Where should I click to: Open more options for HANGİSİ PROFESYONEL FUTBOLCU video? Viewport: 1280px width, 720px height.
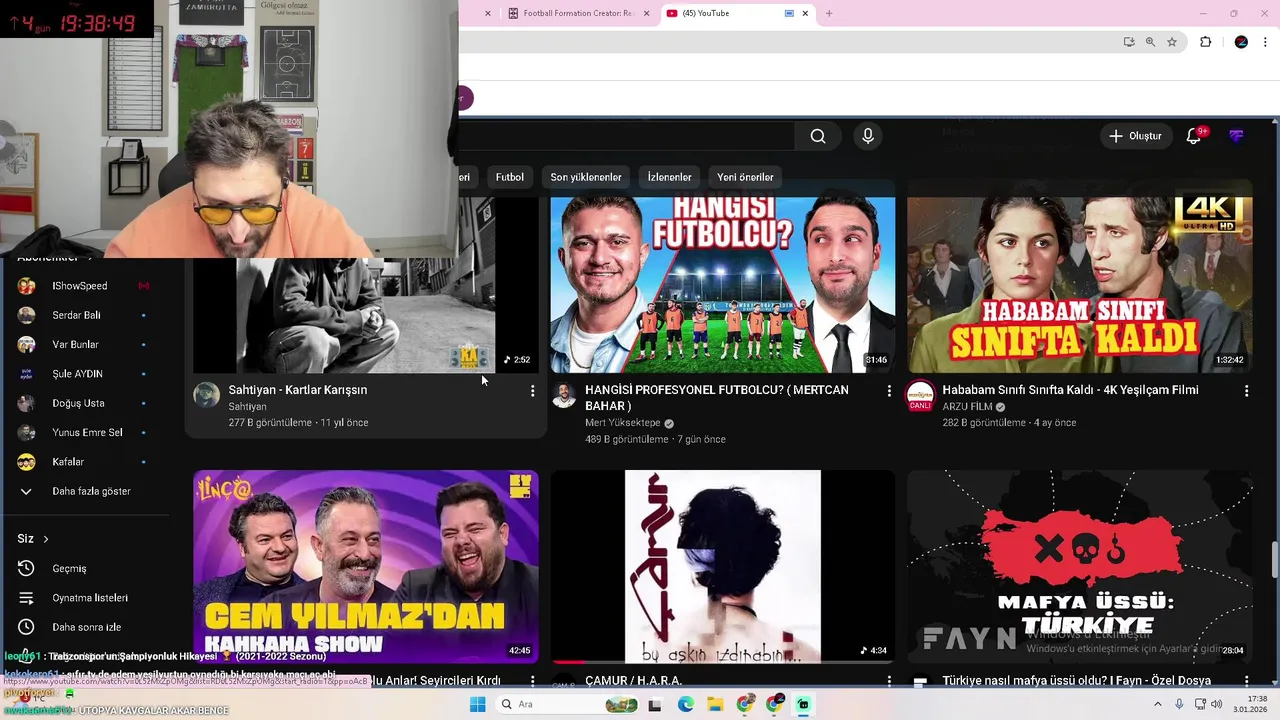pos(889,391)
